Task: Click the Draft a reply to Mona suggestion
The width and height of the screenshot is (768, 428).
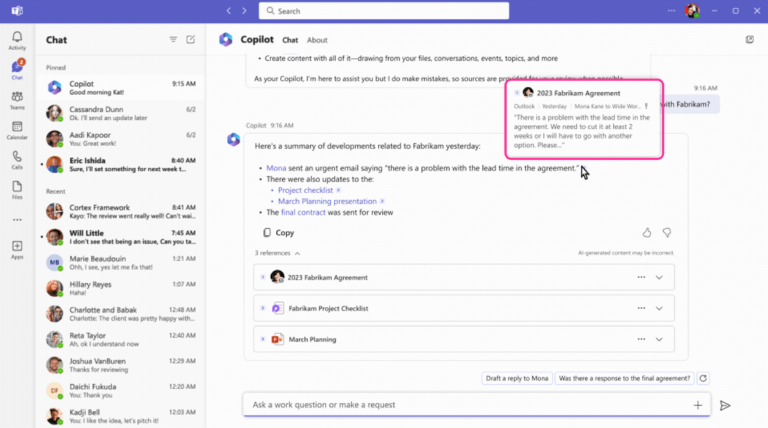Action: pyautogui.click(x=516, y=379)
